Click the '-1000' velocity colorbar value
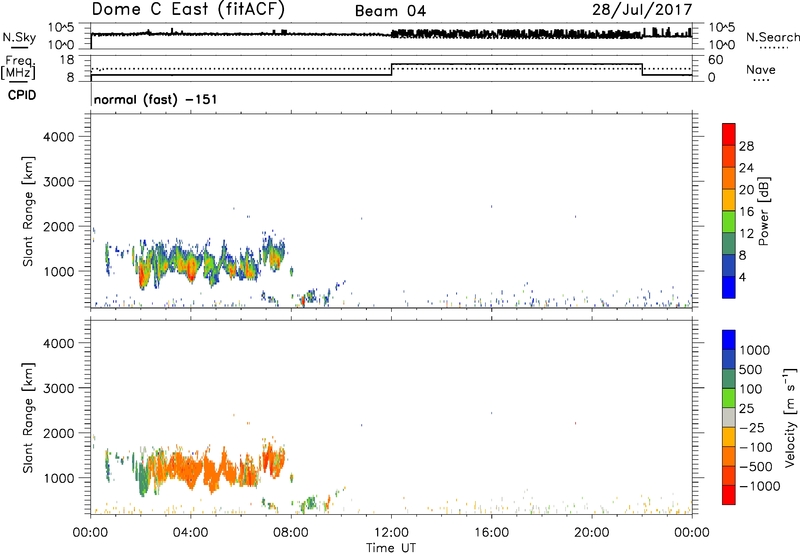This screenshot has height=554, width=800. point(760,486)
